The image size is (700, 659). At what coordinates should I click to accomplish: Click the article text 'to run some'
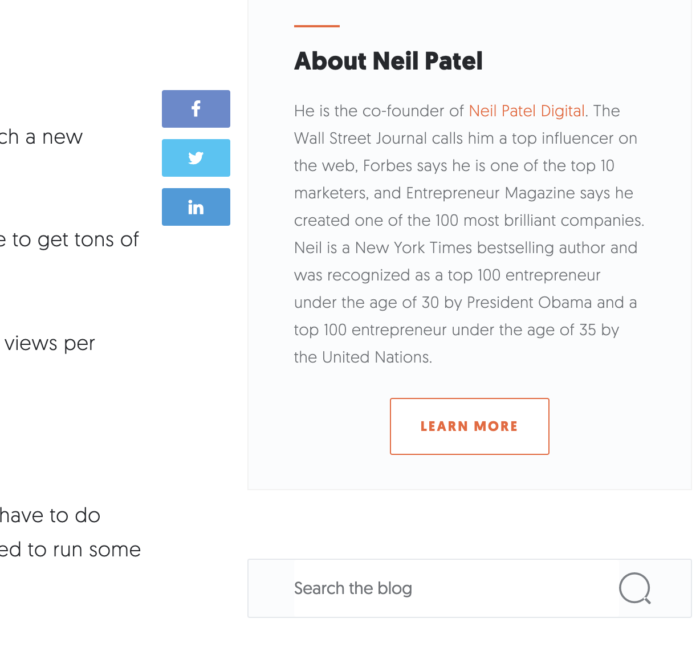pyautogui.click(x=84, y=550)
